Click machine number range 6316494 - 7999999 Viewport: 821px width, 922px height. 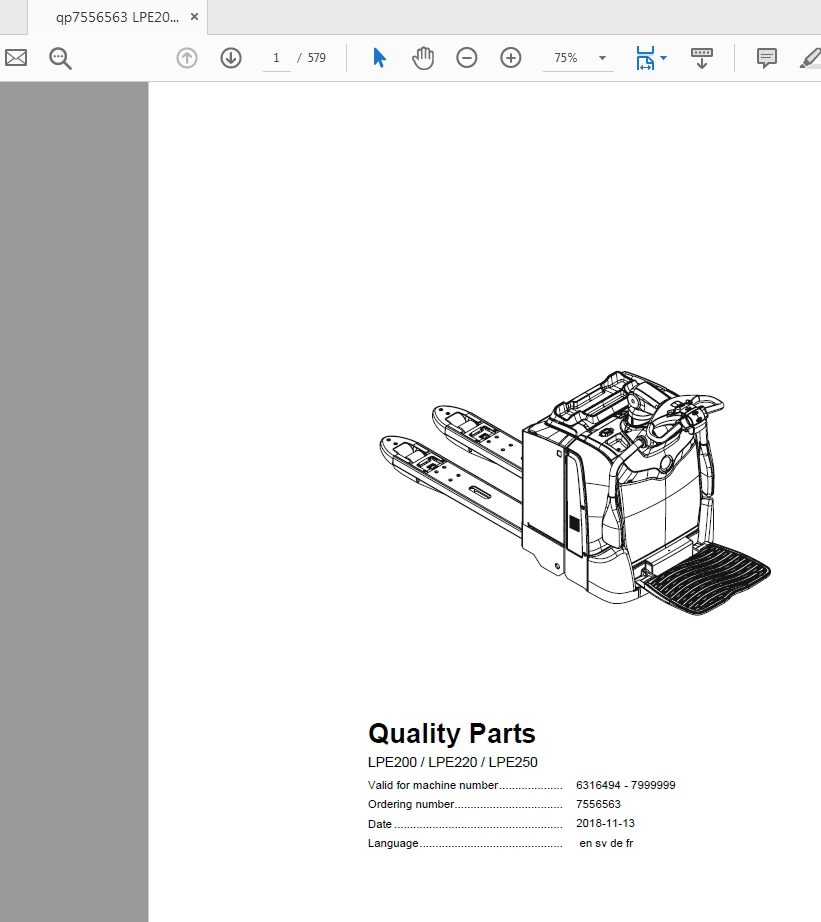pyautogui.click(x=626, y=785)
